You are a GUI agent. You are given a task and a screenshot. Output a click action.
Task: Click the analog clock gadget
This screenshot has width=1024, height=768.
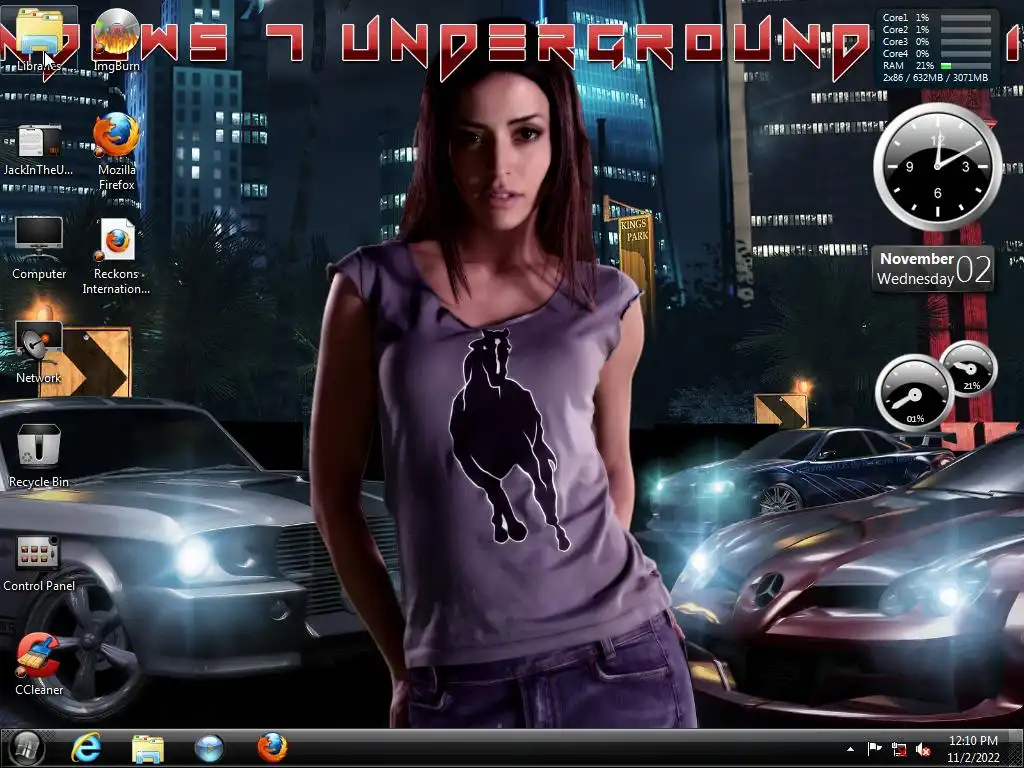coord(937,166)
